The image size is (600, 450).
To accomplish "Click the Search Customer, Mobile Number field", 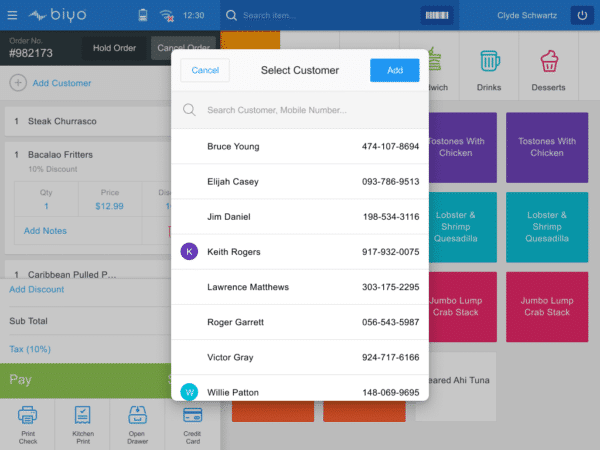I will (x=300, y=110).
